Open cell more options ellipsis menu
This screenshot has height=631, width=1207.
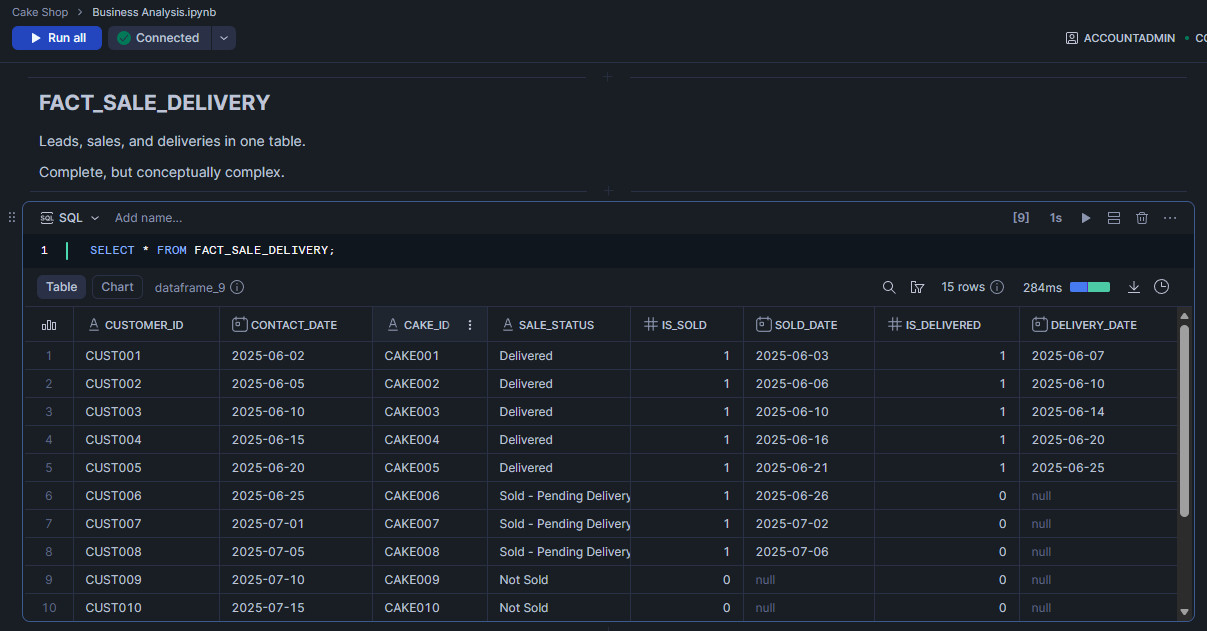click(x=1170, y=218)
